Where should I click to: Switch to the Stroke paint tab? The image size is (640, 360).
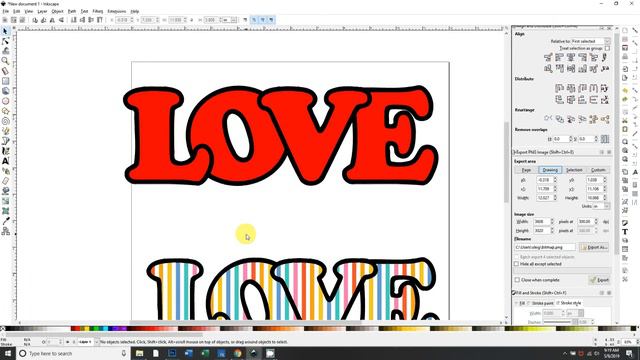click(x=542, y=303)
